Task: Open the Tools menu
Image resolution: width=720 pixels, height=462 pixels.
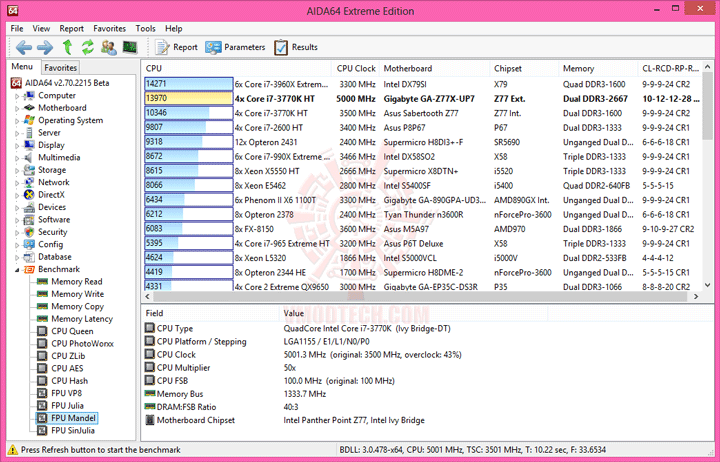Action: tap(146, 28)
